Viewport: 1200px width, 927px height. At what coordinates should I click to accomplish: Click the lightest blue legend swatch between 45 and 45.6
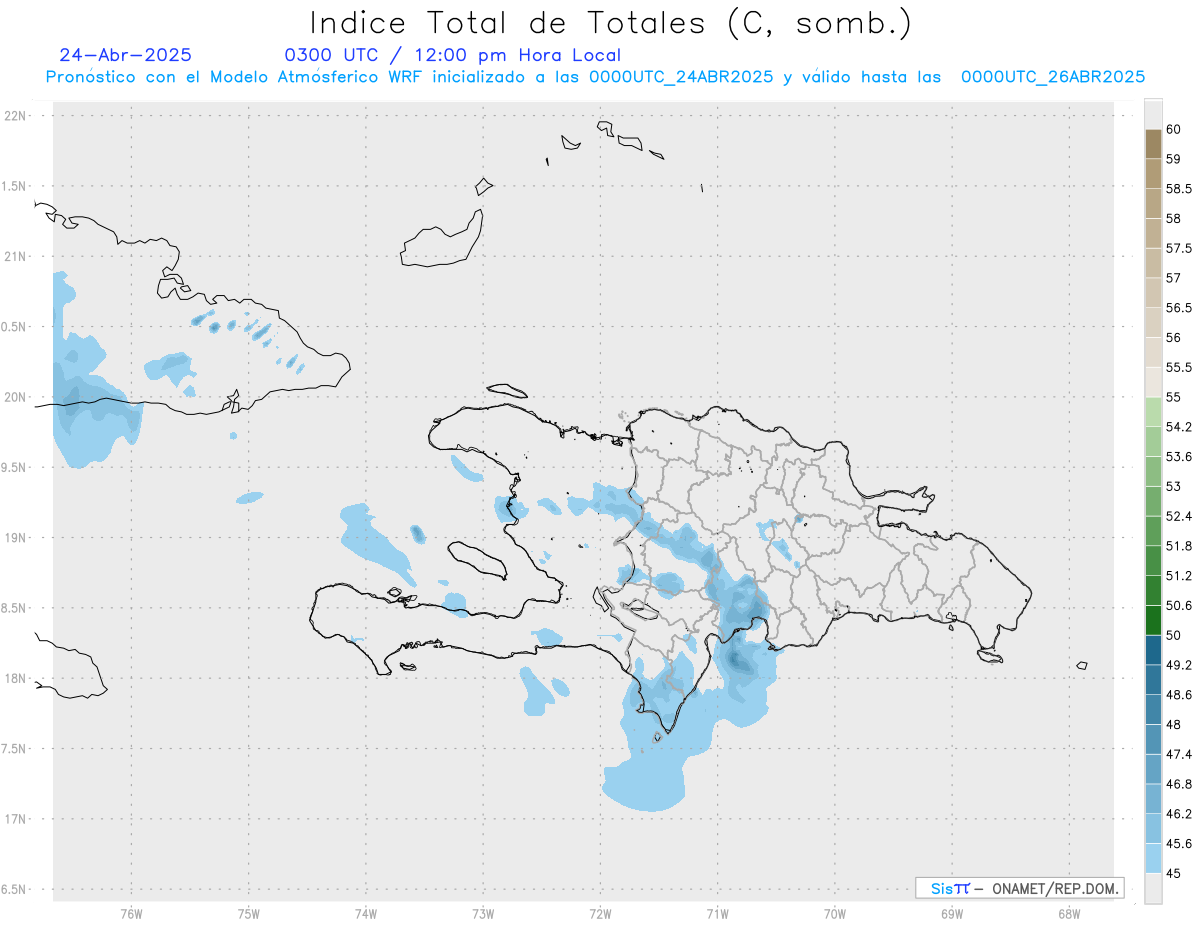(1153, 858)
